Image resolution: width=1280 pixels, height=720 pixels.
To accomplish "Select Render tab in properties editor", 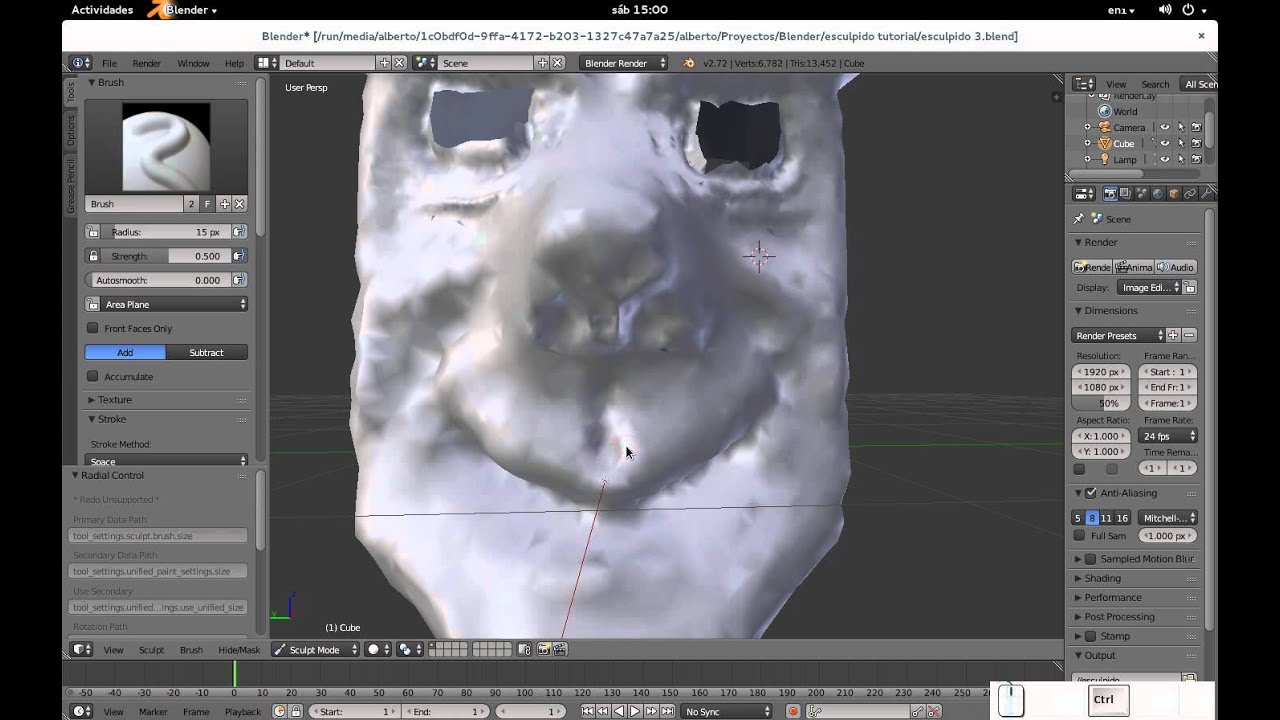I will tap(1110, 194).
